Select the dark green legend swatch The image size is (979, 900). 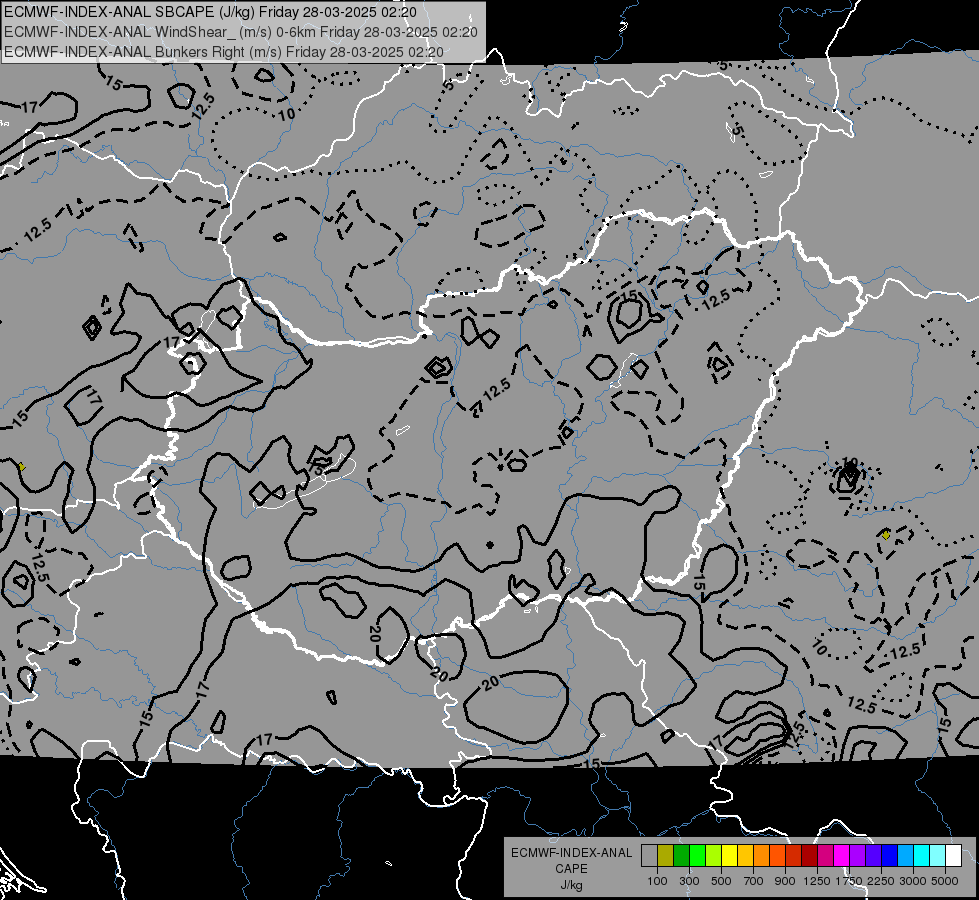681,856
